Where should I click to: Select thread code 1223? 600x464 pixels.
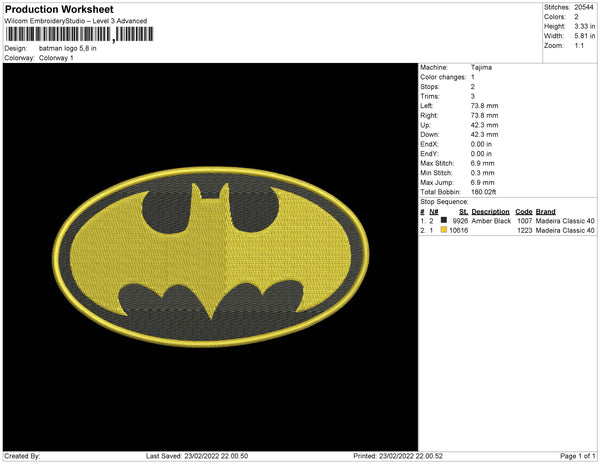point(525,231)
